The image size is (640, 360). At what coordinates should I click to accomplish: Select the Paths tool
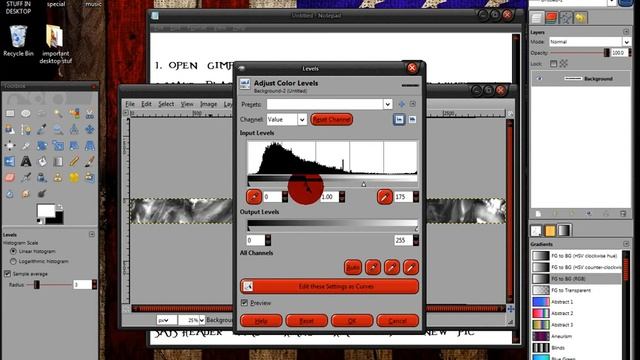tap(26, 129)
